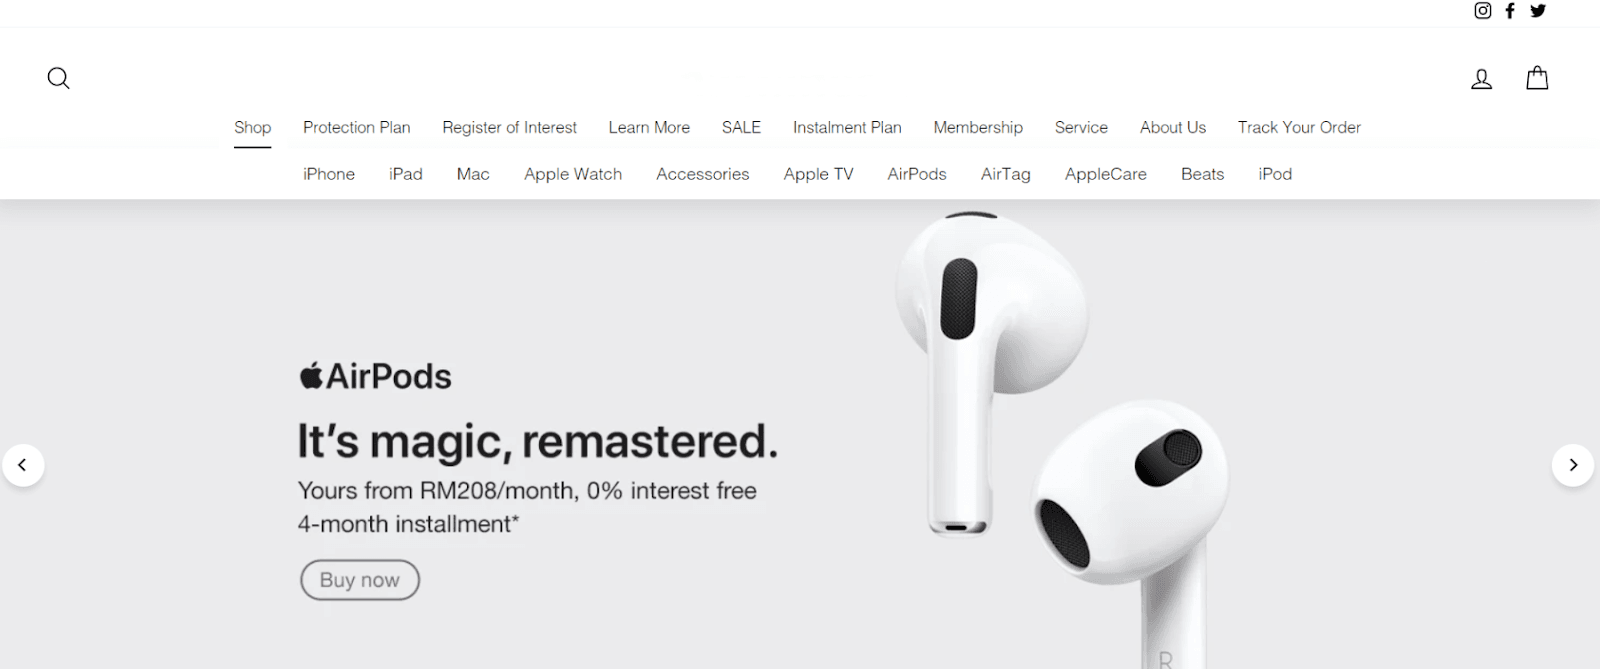The height and width of the screenshot is (669, 1600).
Task: Click the AirPods hero banner image
Action: click(1060, 435)
